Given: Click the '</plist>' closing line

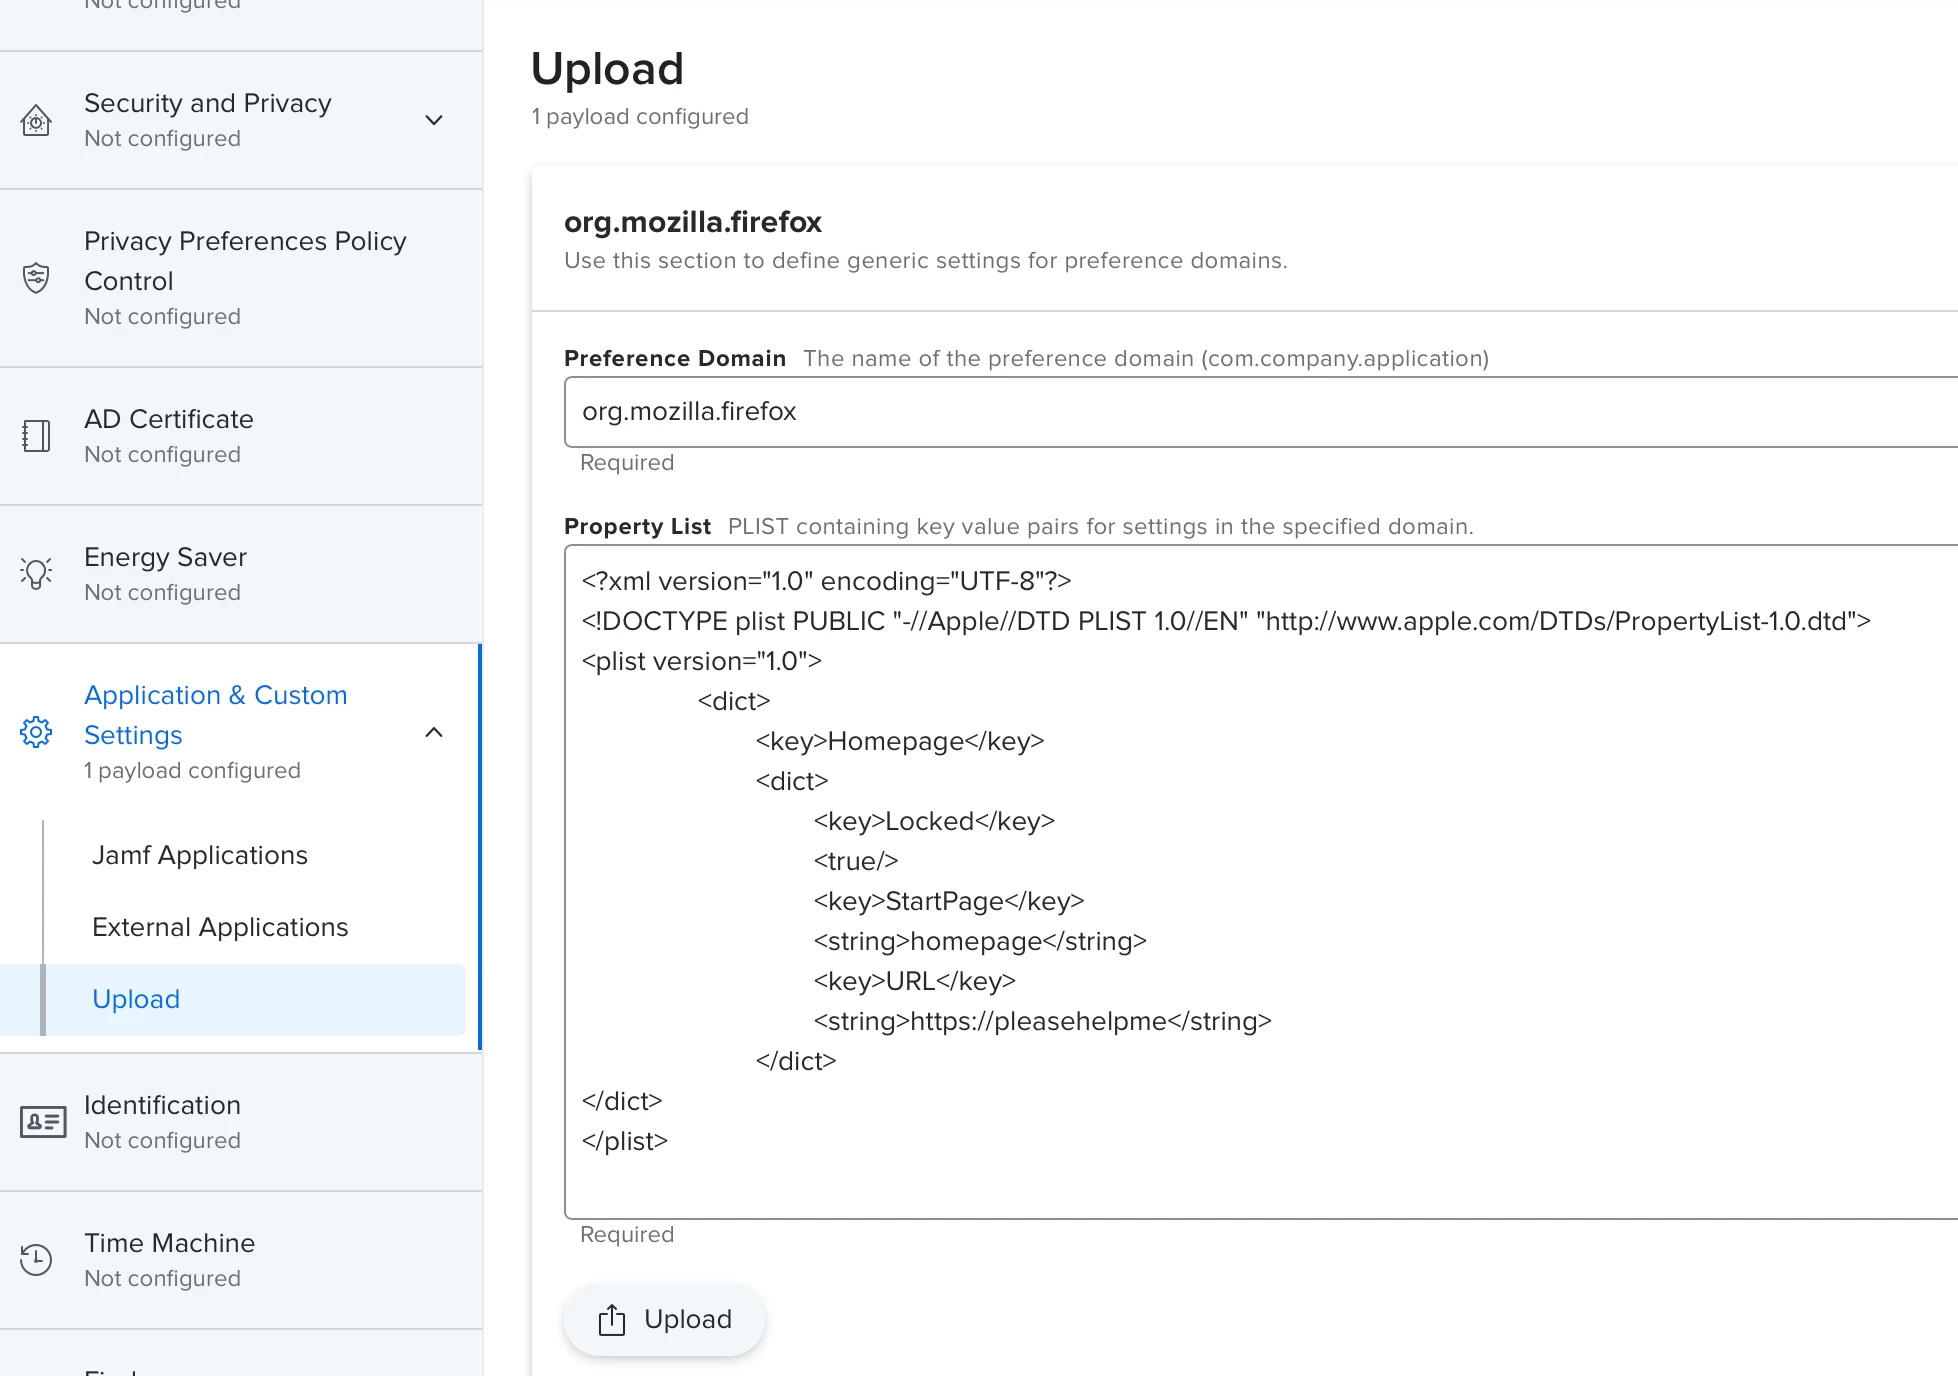Looking at the screenshot, I should point(624,1141).
